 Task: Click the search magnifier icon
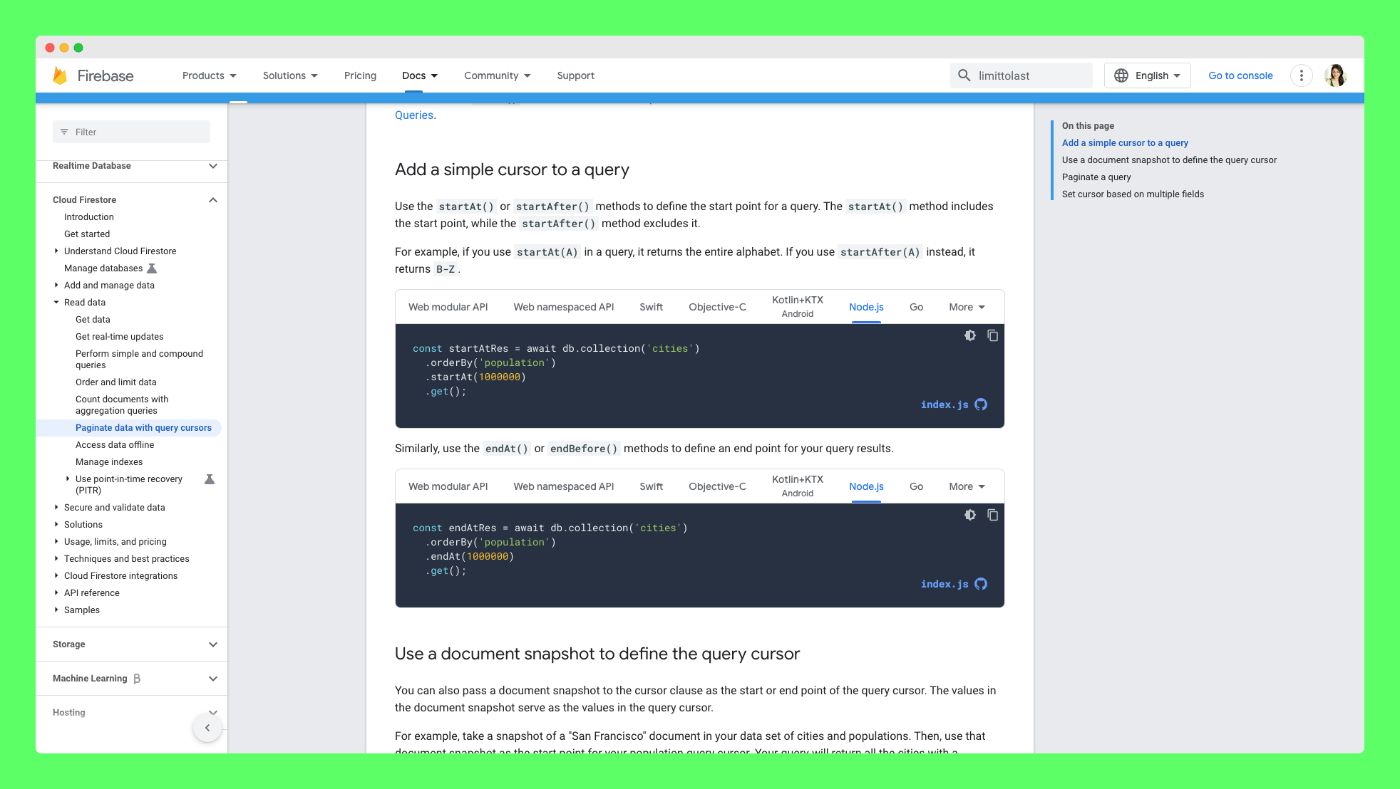click(964, 76)
